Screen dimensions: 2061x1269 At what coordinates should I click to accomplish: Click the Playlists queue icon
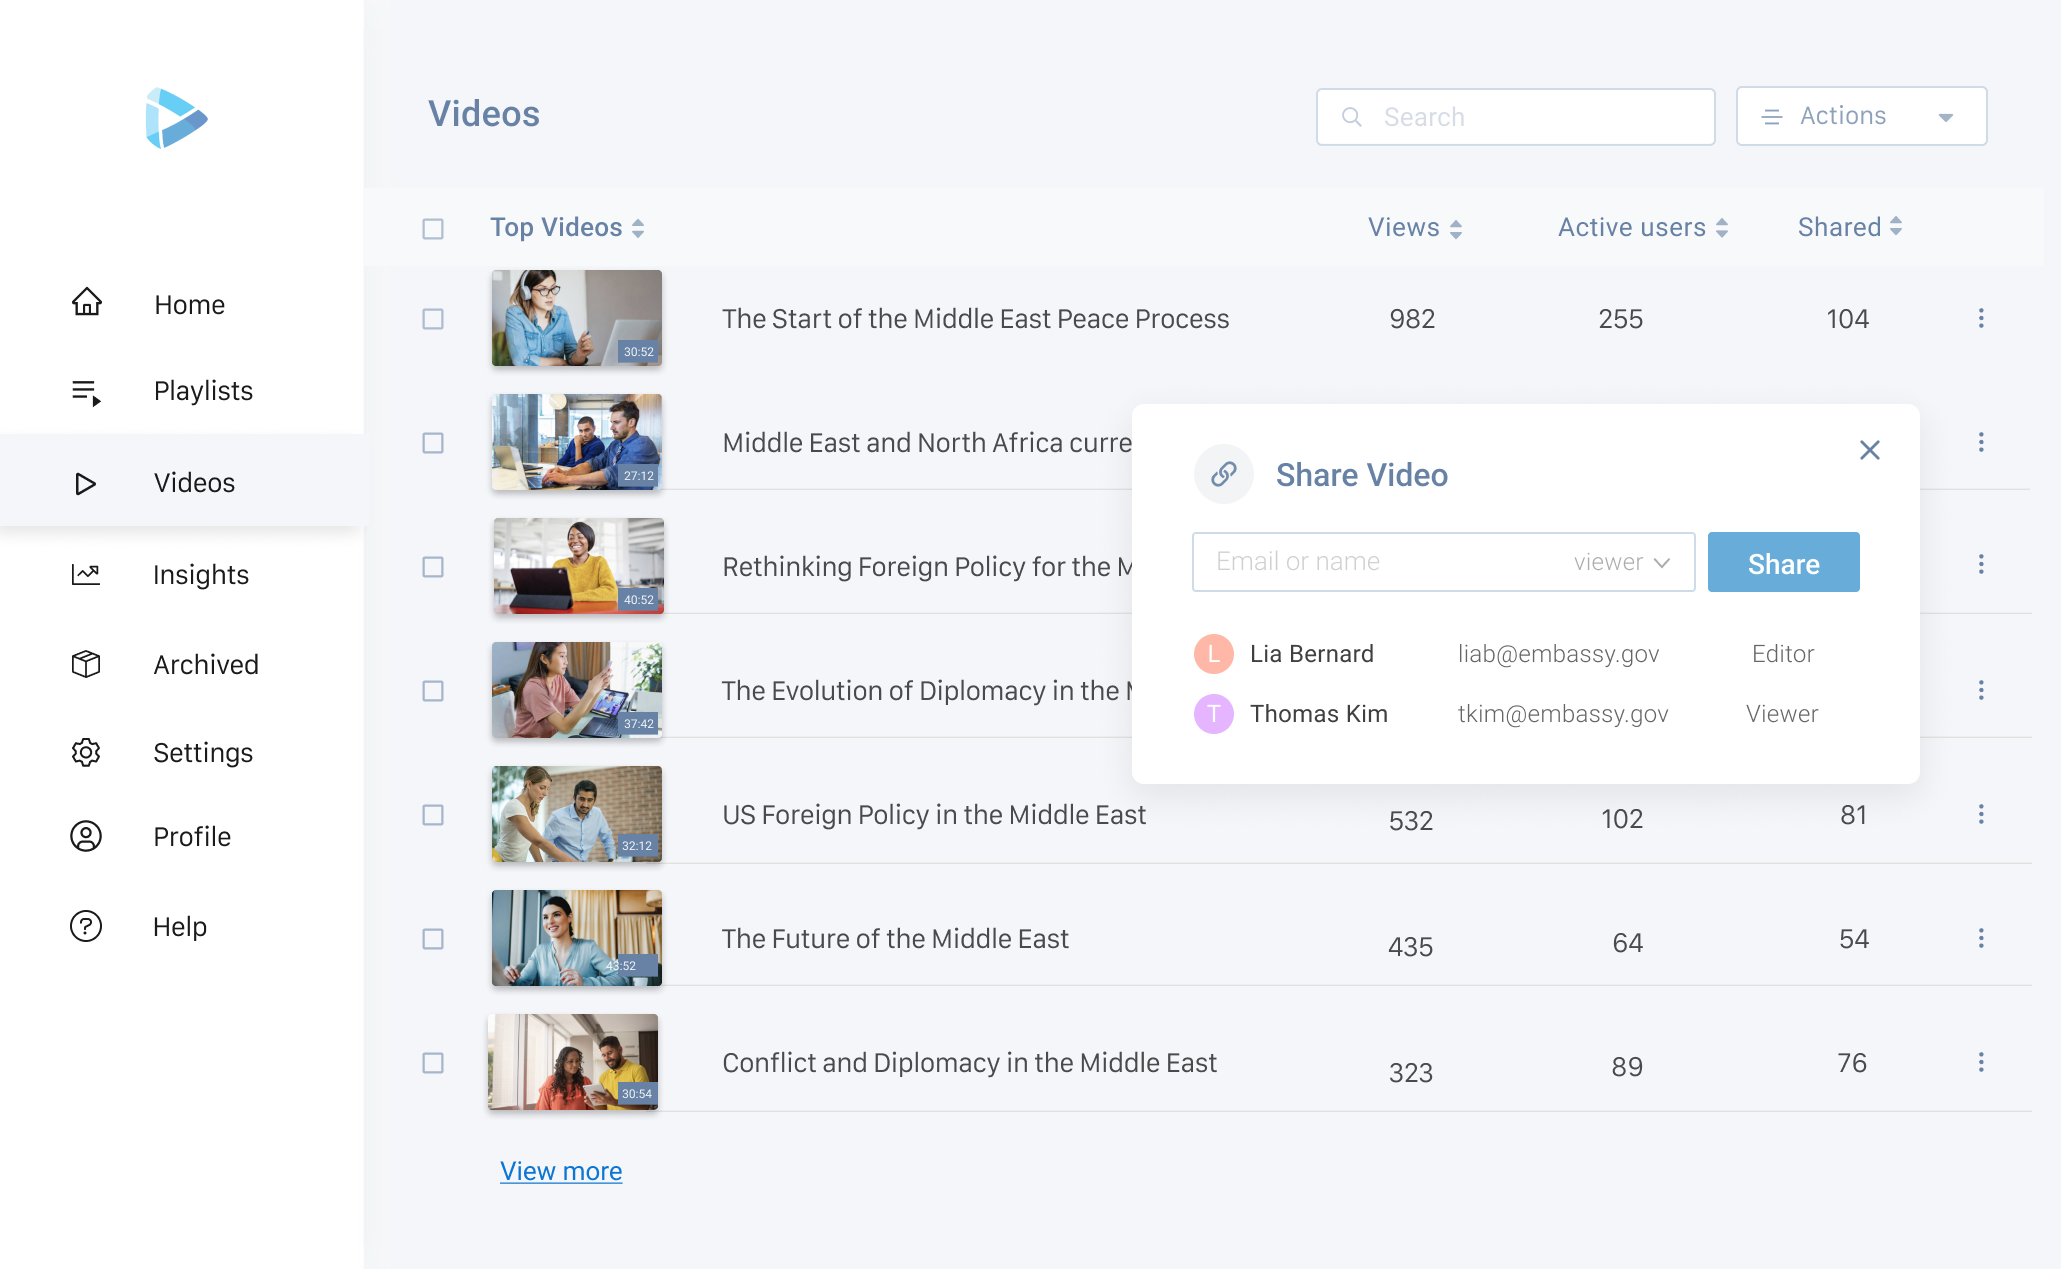coord(86,392)
